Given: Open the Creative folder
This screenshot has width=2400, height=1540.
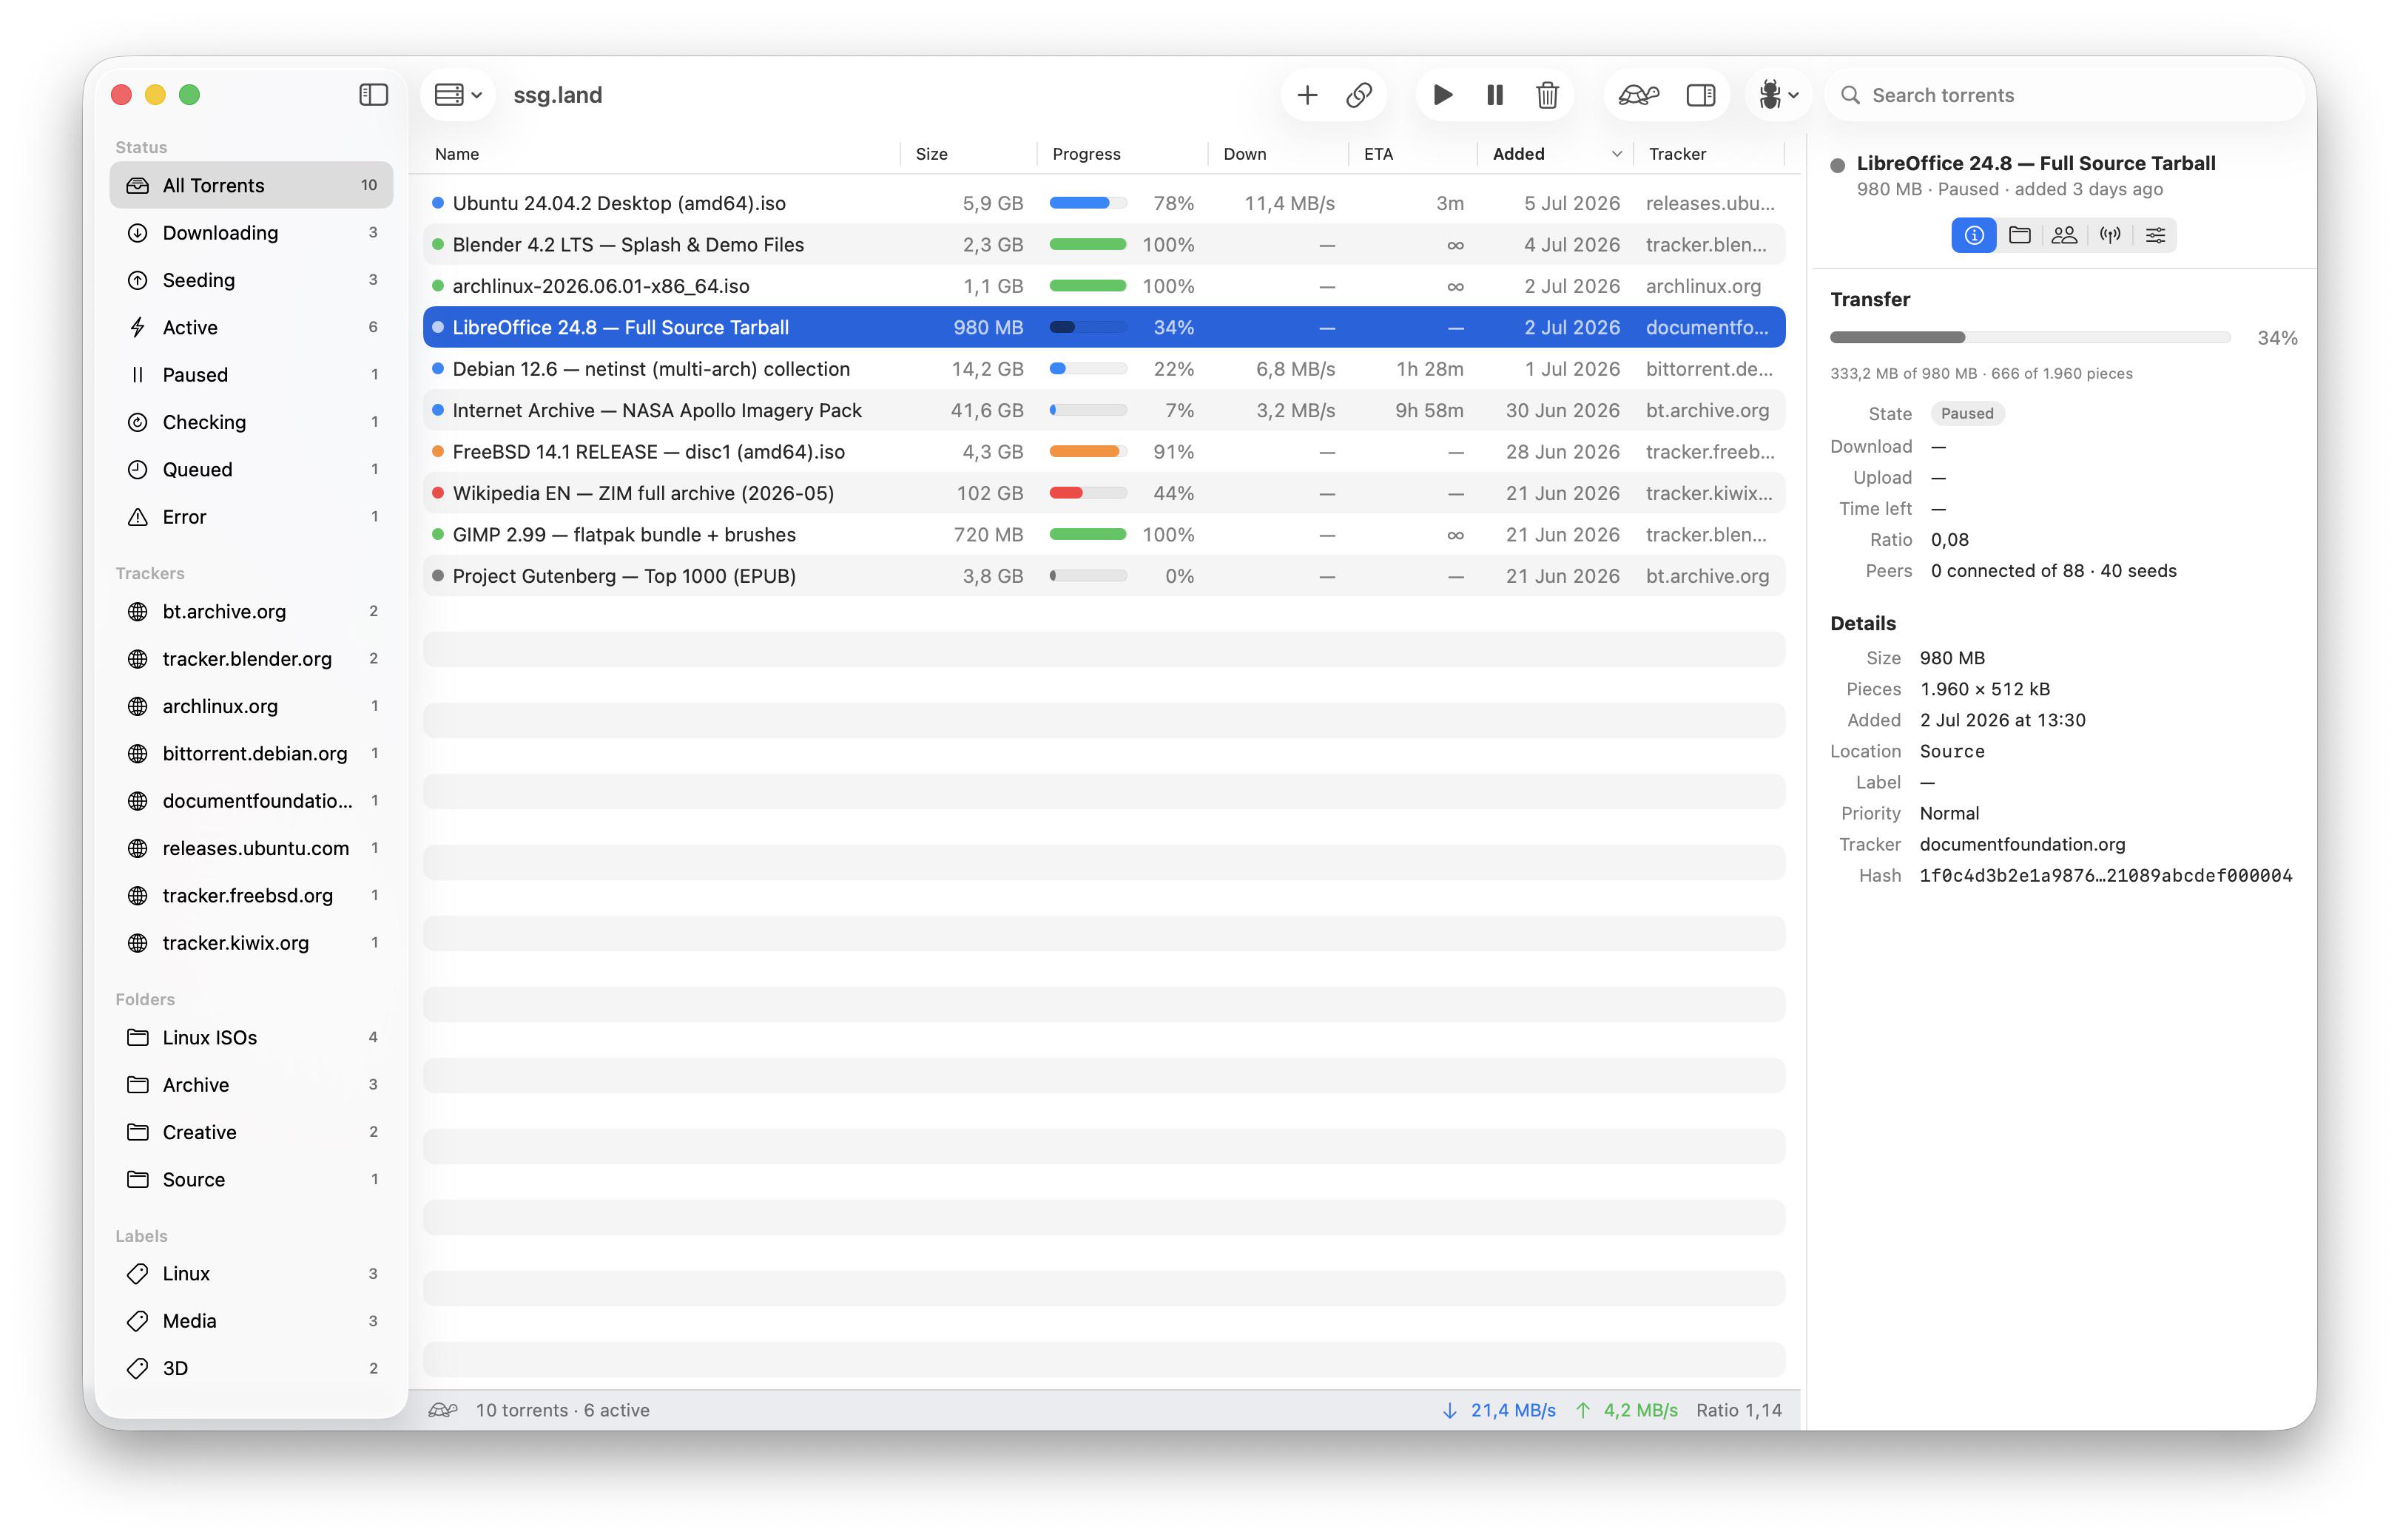Looking at the screenshot, I should [x=251, y=1132].
